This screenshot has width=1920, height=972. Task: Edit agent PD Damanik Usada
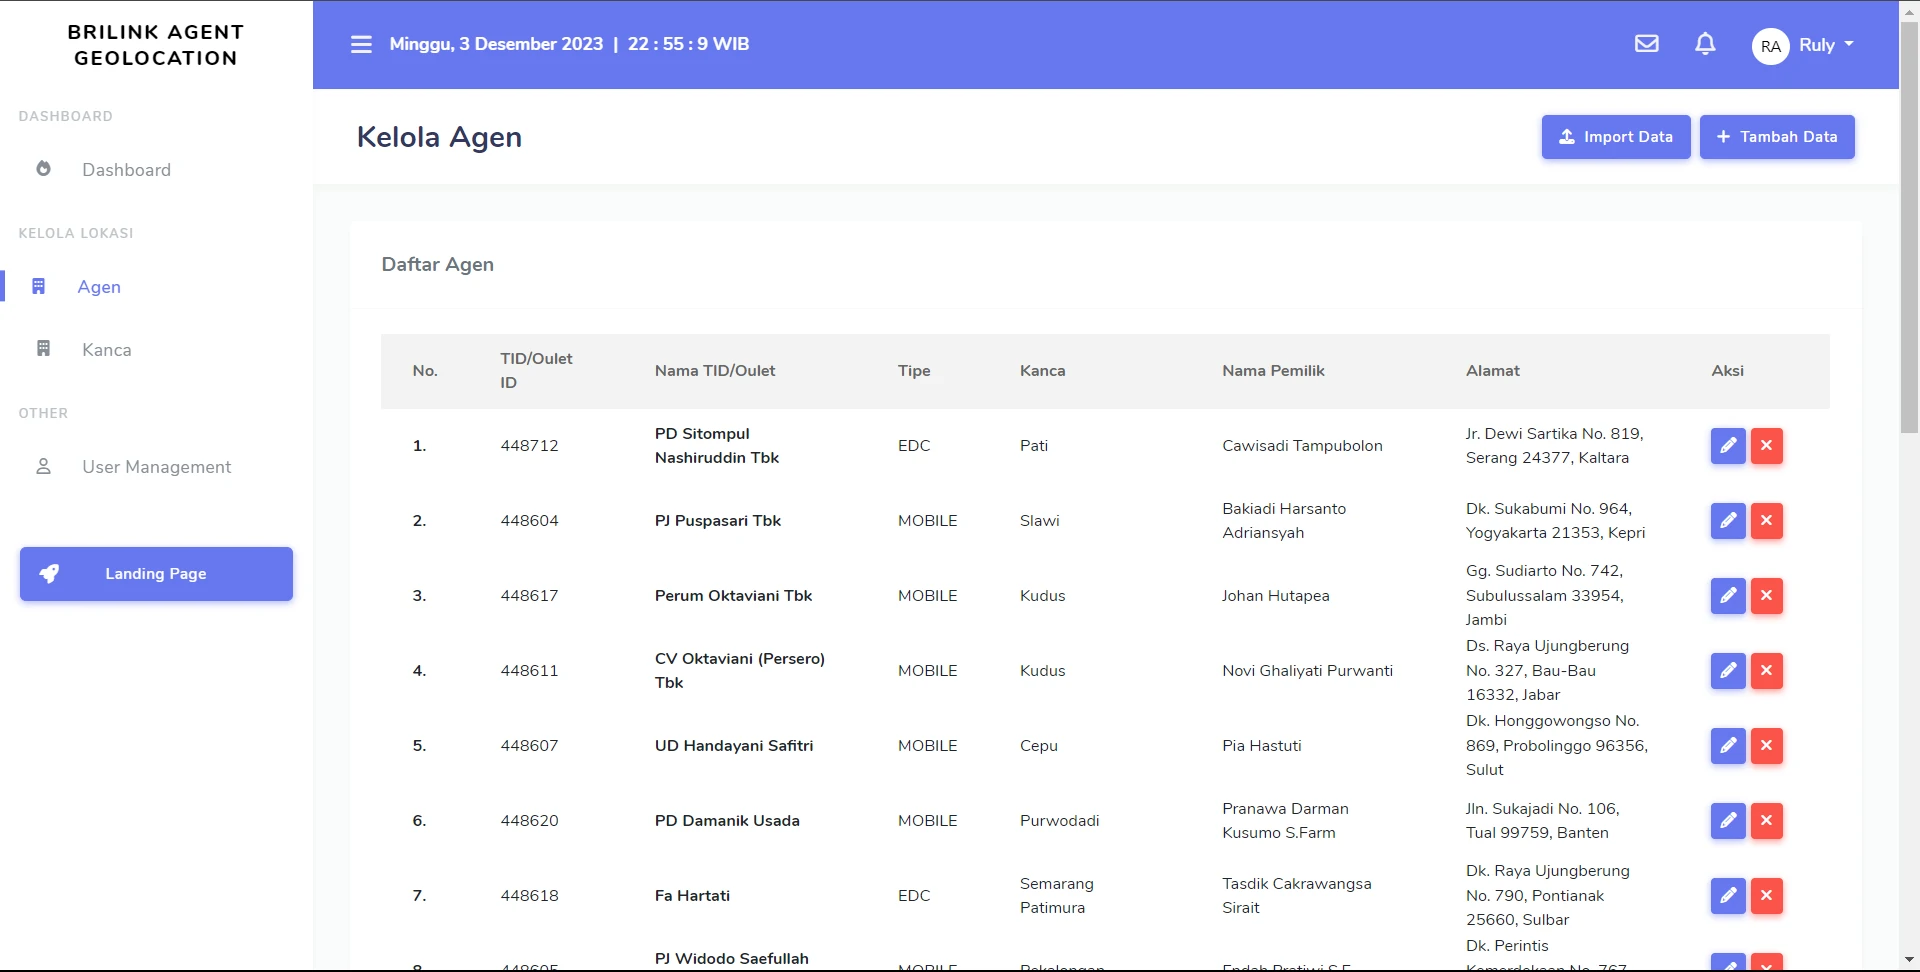point(1727,821)
